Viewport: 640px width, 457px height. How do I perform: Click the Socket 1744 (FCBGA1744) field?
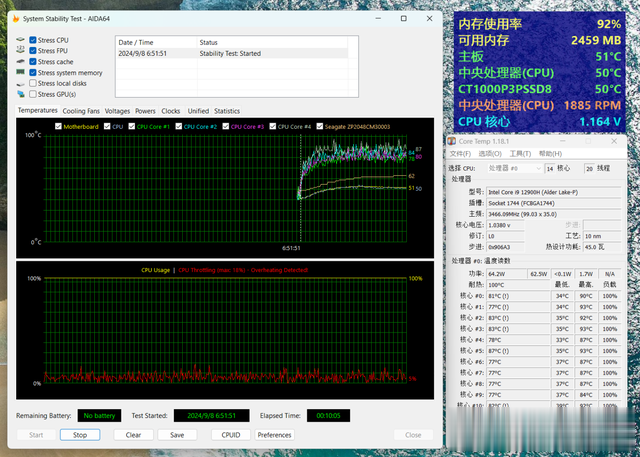click(554, 203)
